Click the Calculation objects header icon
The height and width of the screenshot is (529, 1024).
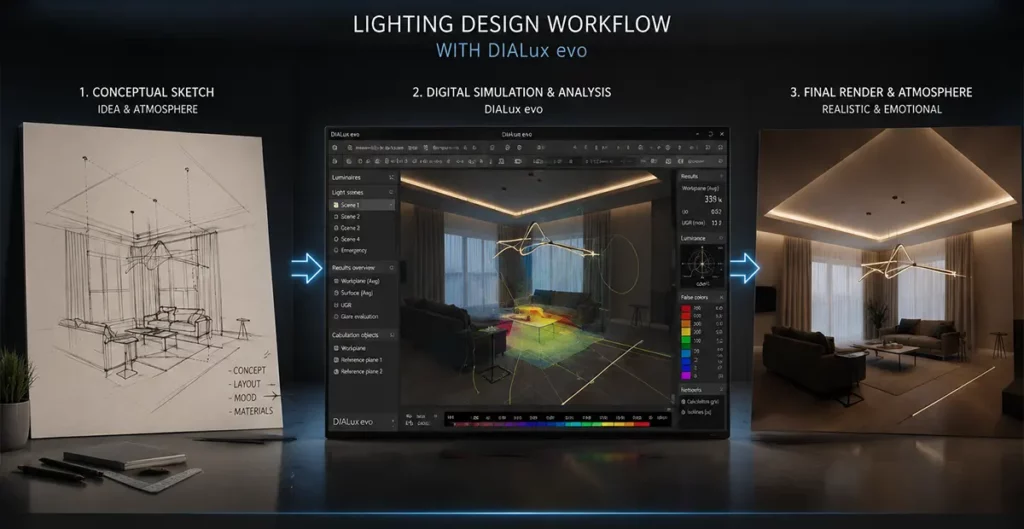tap(391, 335)
